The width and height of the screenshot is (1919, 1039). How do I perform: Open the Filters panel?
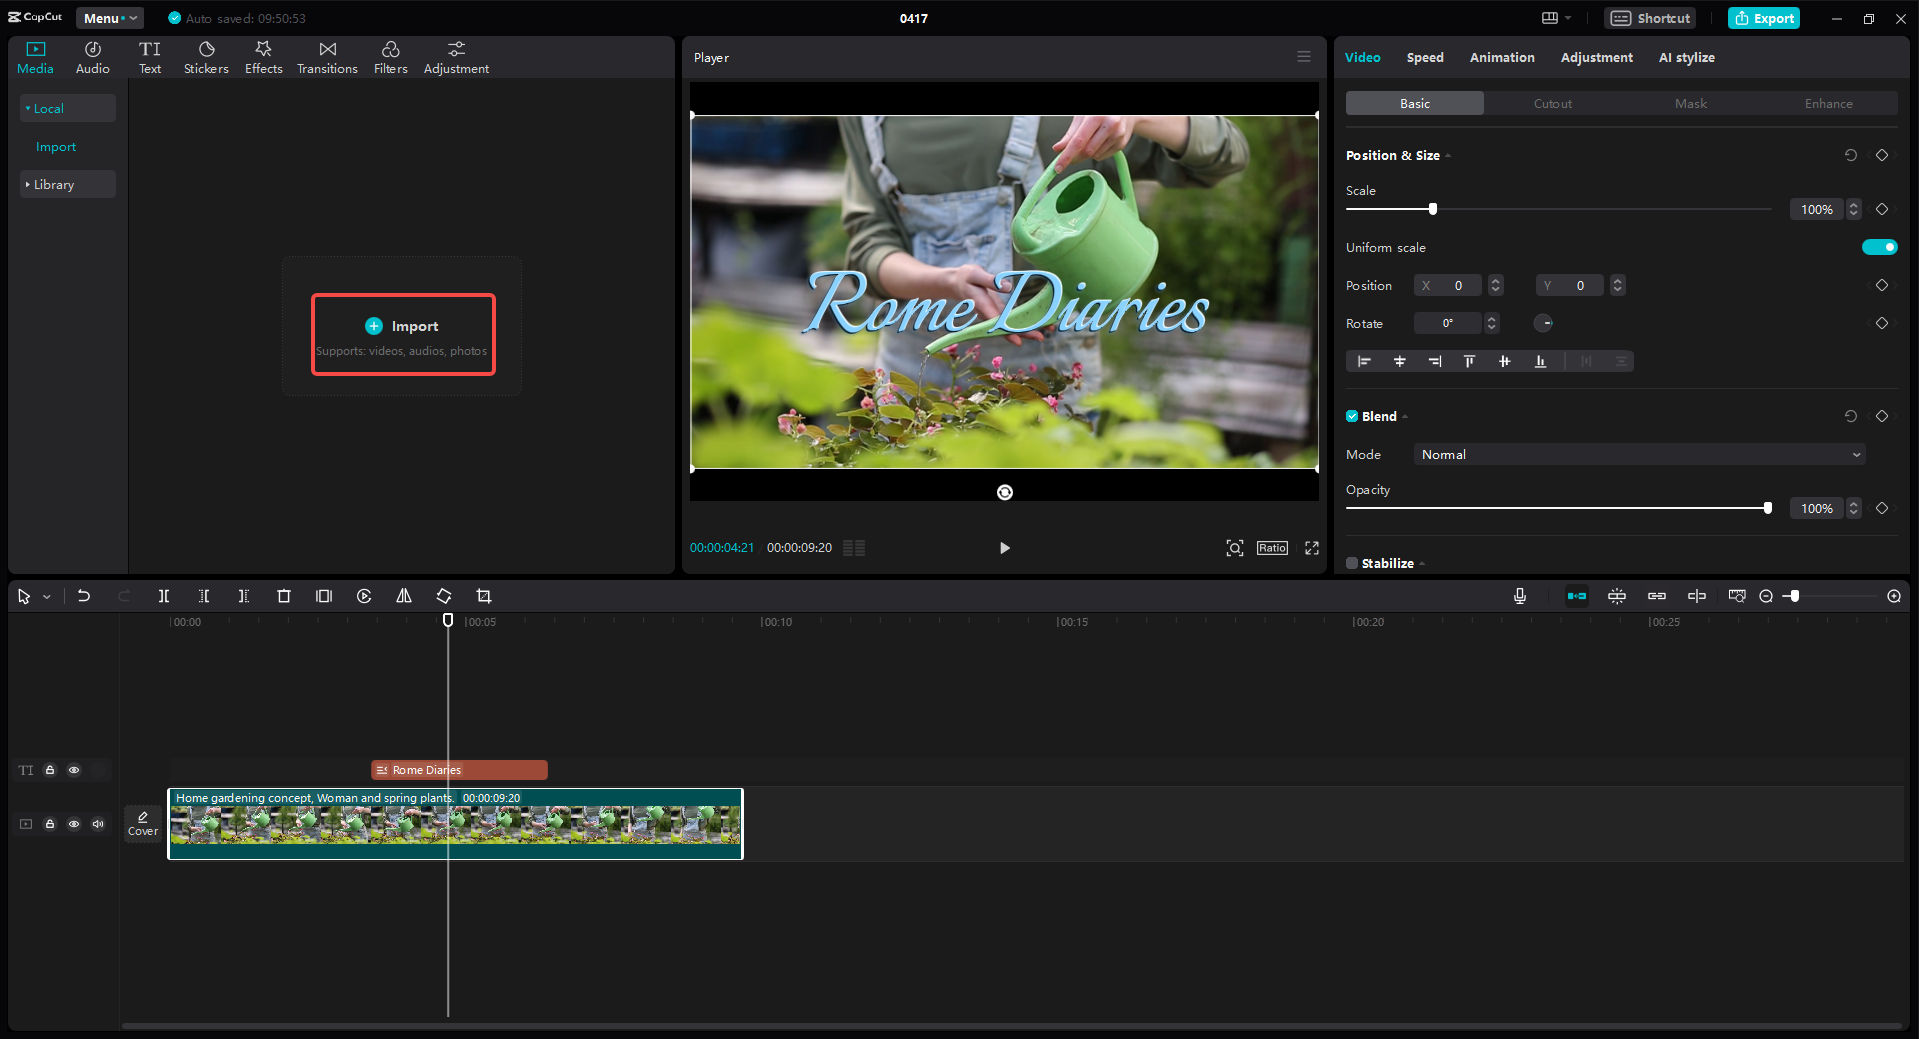[390, 56]
